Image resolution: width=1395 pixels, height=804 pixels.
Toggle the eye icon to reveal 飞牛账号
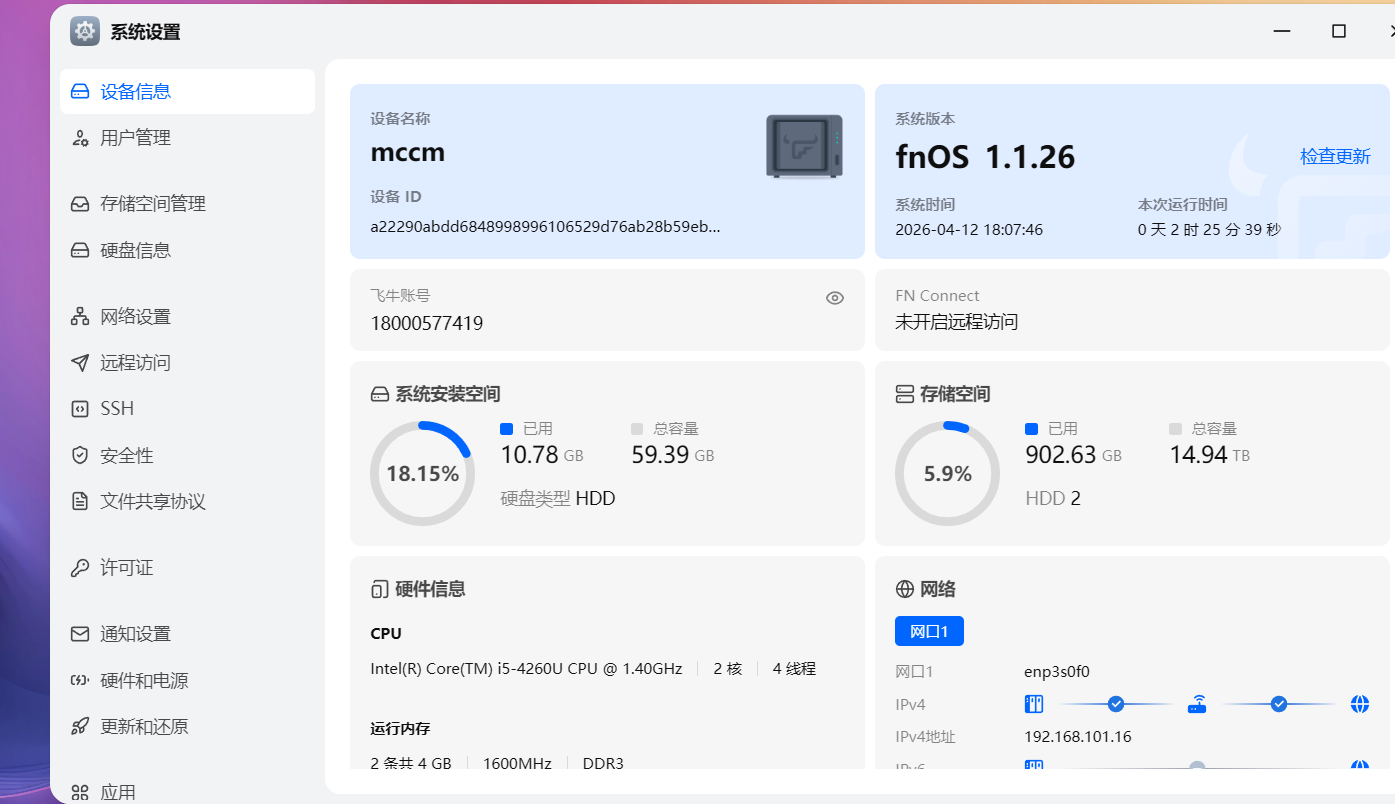835,298
